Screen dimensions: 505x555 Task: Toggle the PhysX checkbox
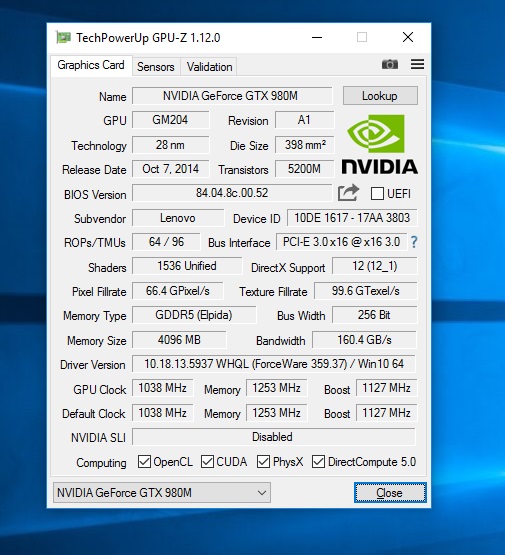(x=263, y=462)
